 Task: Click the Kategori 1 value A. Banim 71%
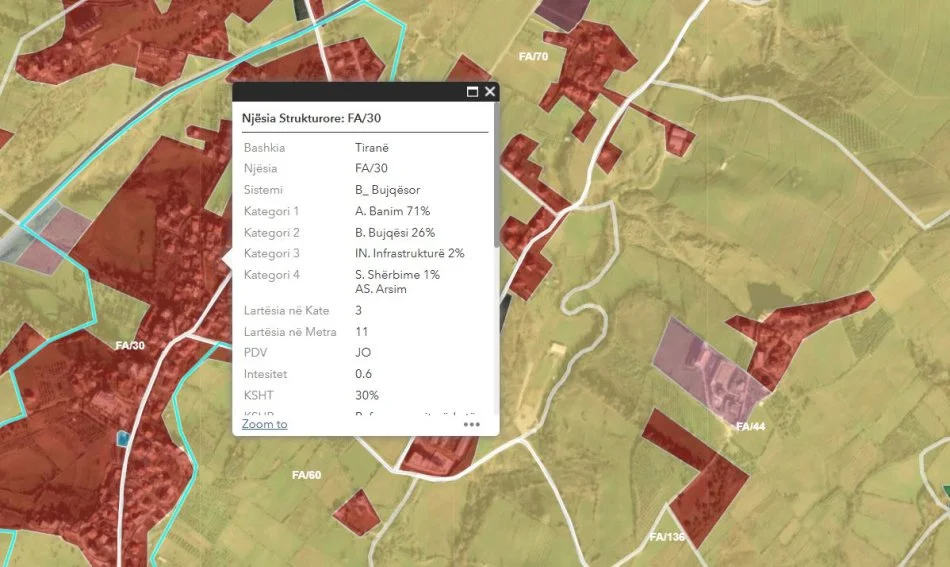pos(392,211)
